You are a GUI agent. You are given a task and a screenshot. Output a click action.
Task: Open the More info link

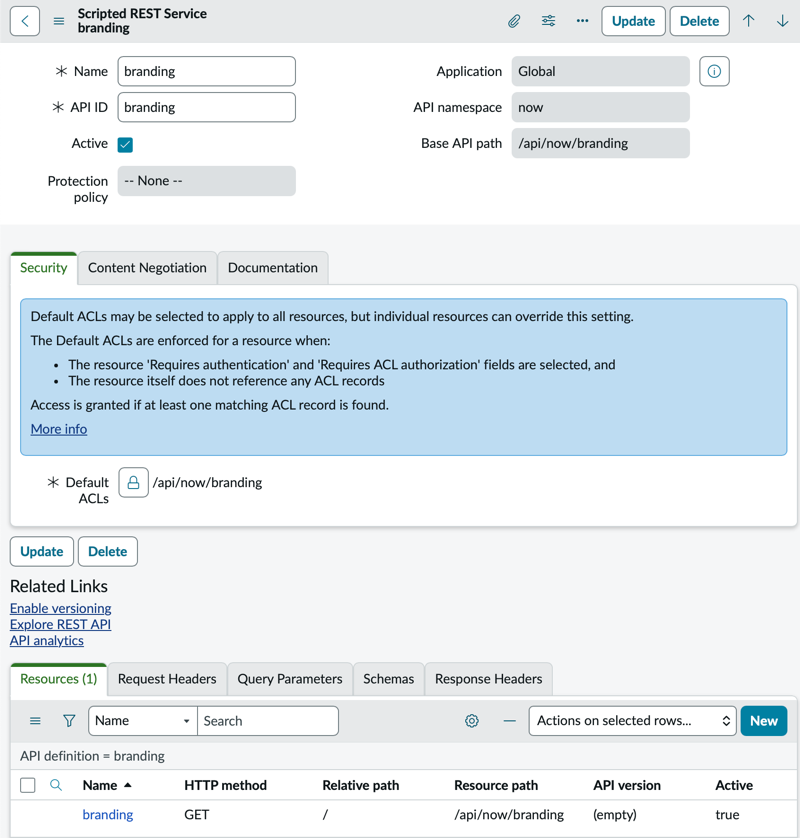point(59,429)
